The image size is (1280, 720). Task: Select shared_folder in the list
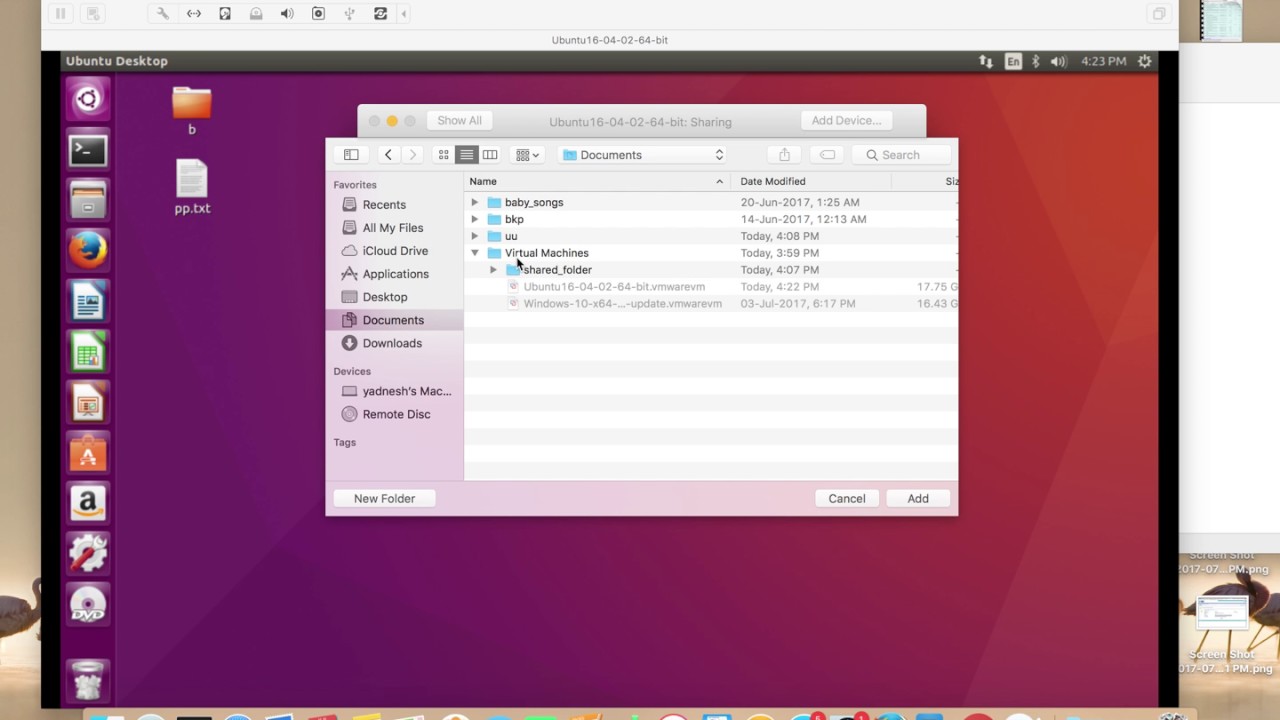click(711, 270)
